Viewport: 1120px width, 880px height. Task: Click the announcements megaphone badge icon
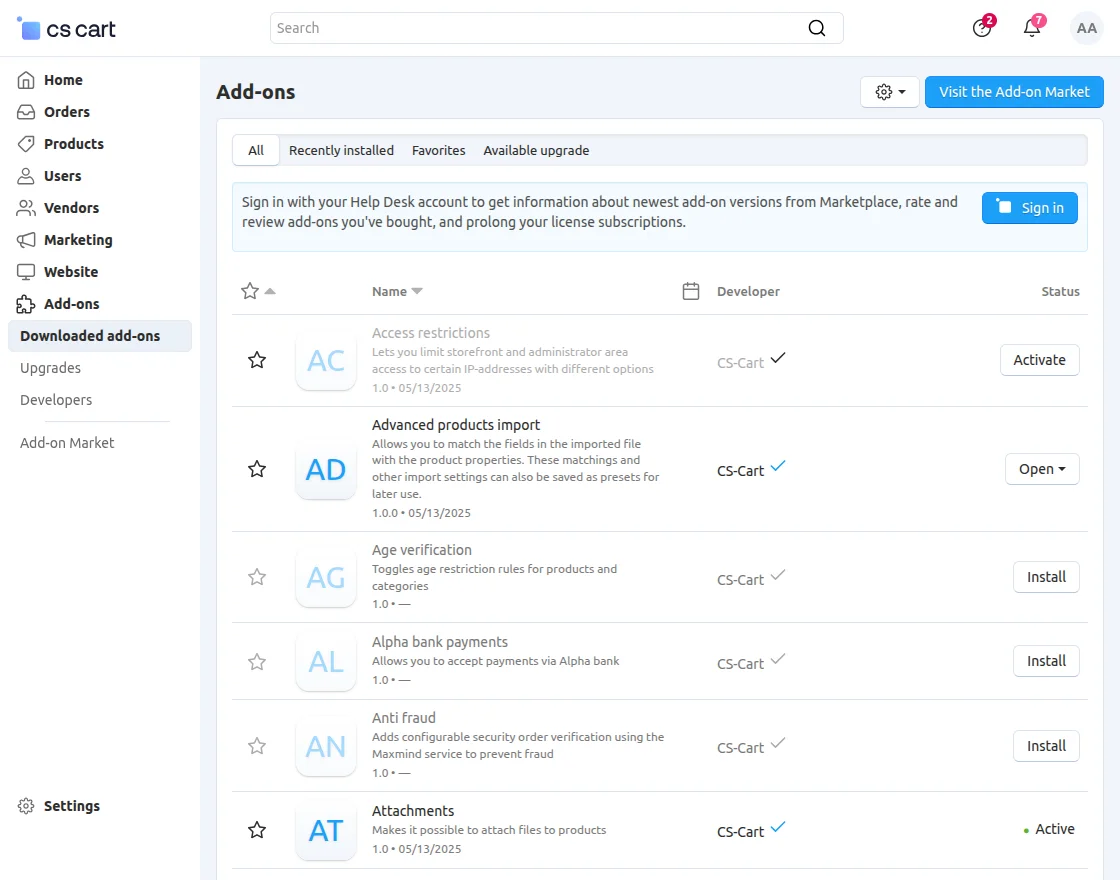click(981, 28)
